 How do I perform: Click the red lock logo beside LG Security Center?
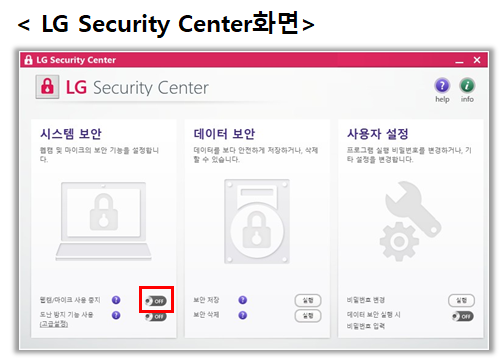[47, 87]
